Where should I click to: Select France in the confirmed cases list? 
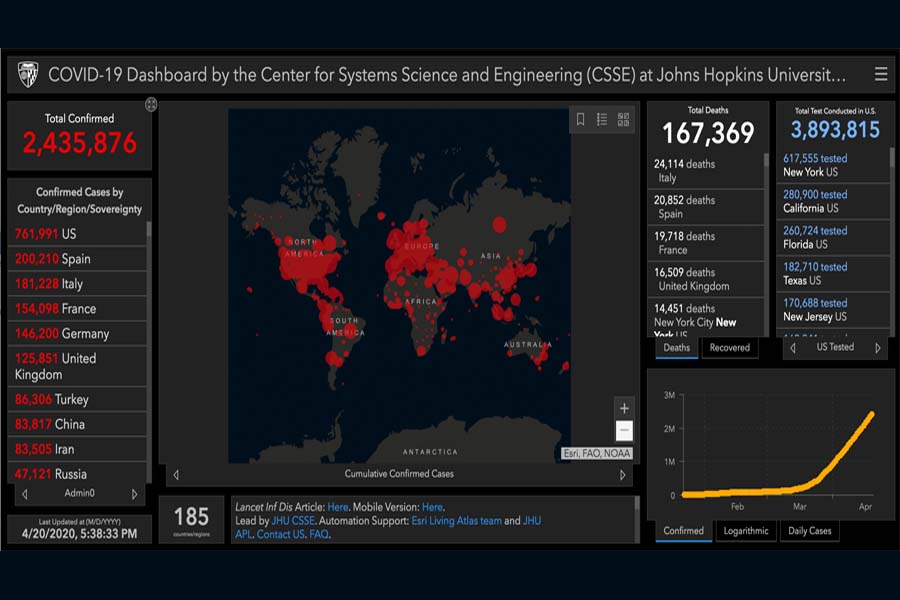point(77,309)
